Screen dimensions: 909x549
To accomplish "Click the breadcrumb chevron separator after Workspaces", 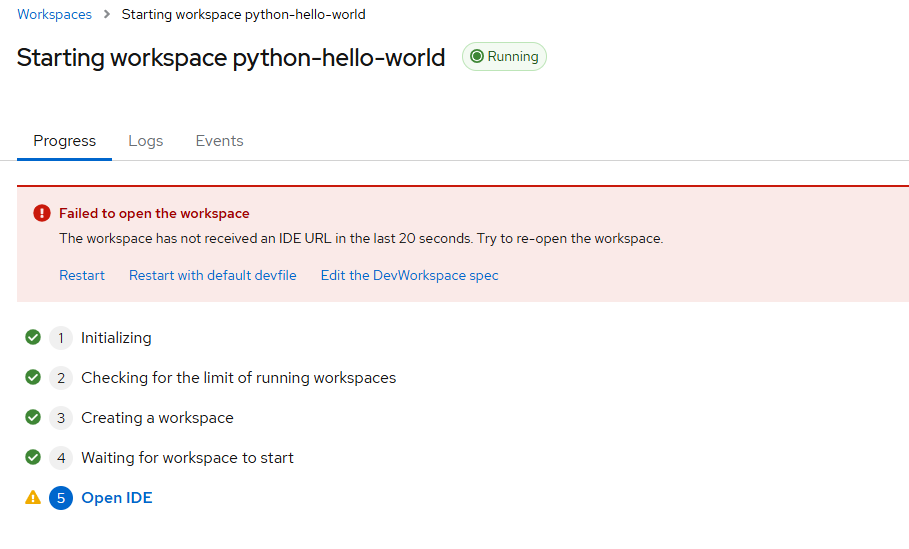I will [106, 15].
